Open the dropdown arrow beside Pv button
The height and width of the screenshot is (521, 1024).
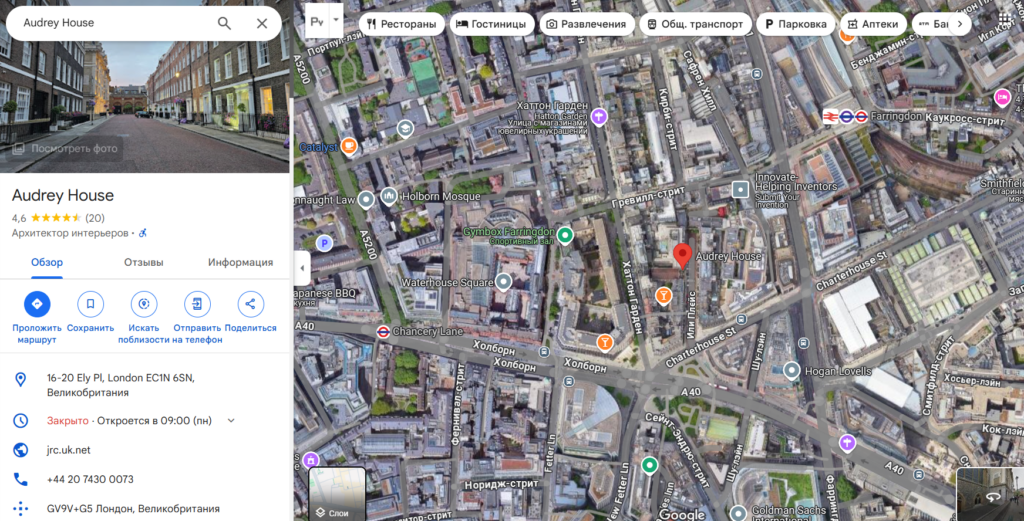[x=336, y=21]
